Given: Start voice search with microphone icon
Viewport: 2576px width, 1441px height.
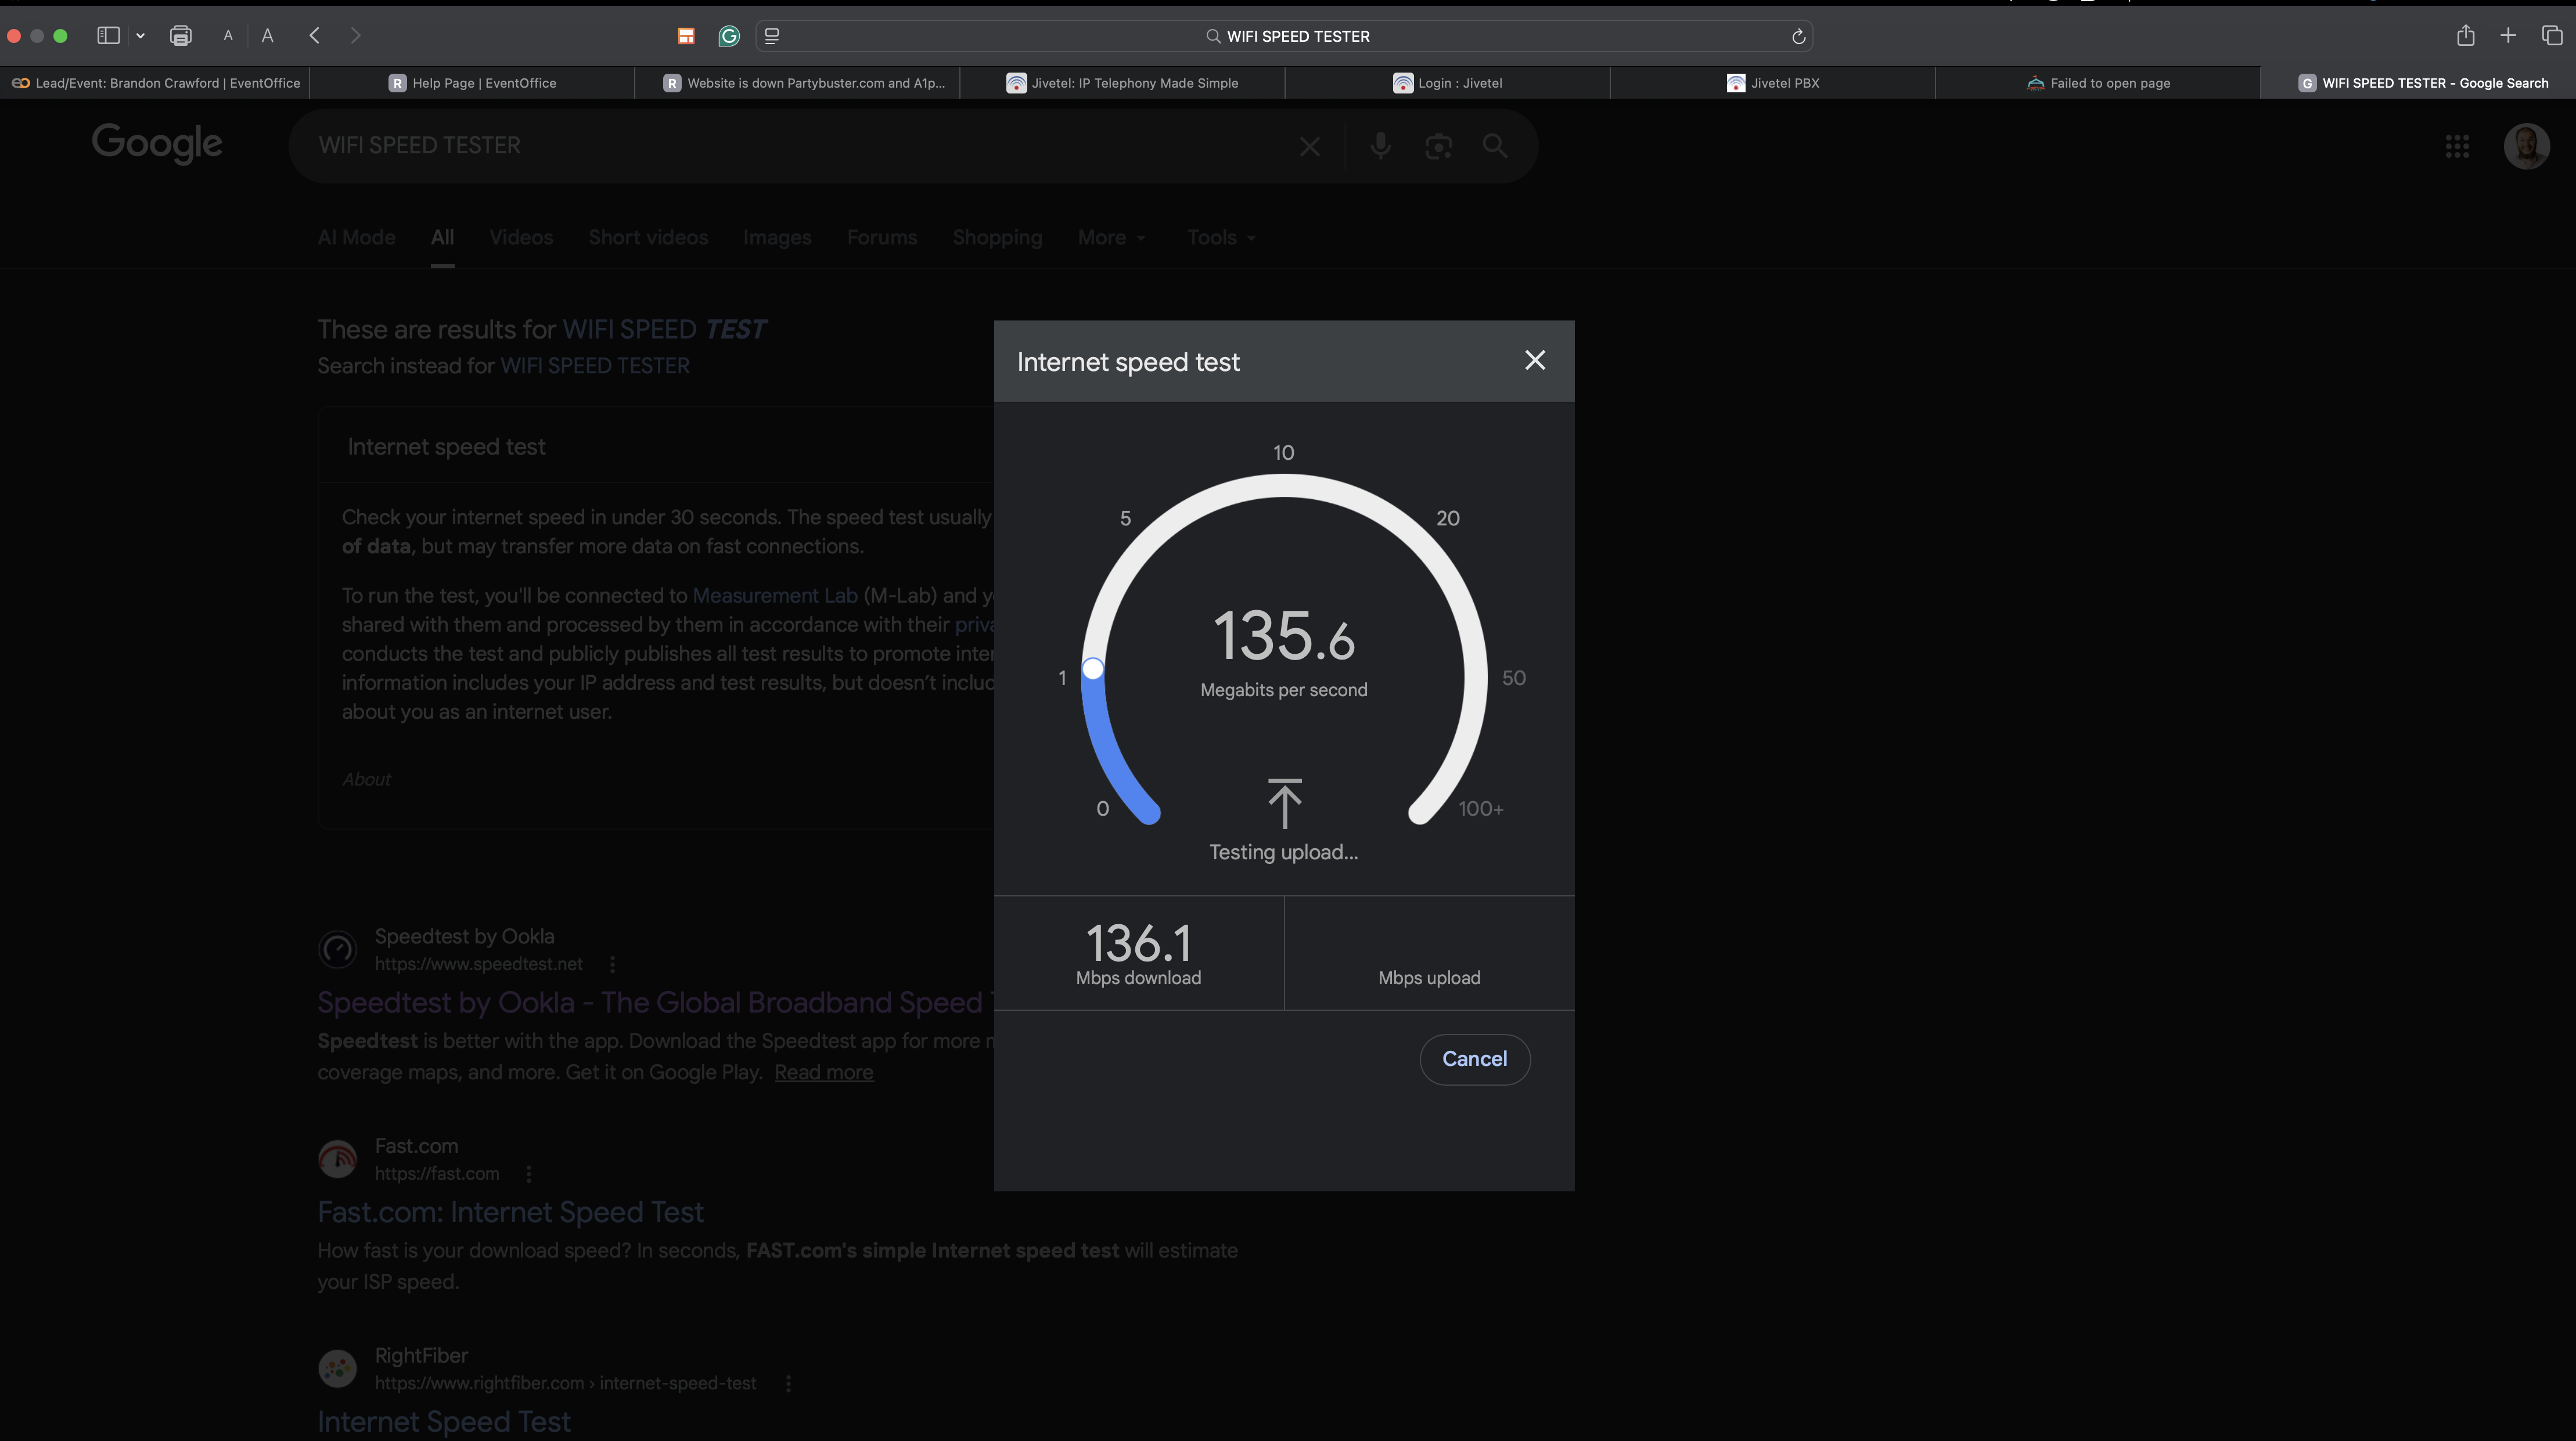Looking at the screenshot, I should tap(1380, 146).
